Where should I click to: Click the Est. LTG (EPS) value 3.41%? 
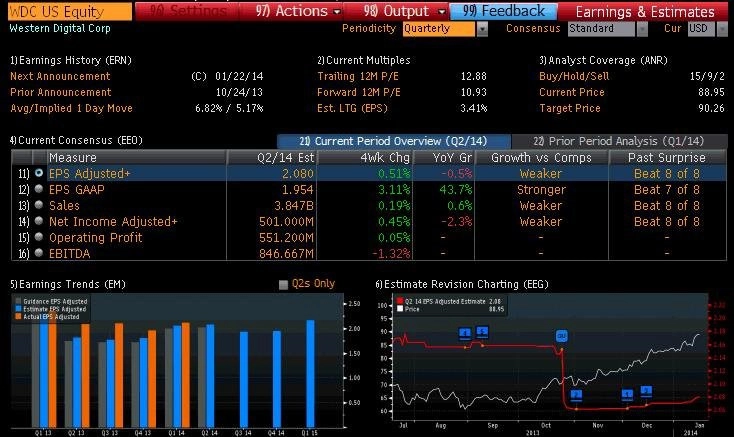click(474, 108)
